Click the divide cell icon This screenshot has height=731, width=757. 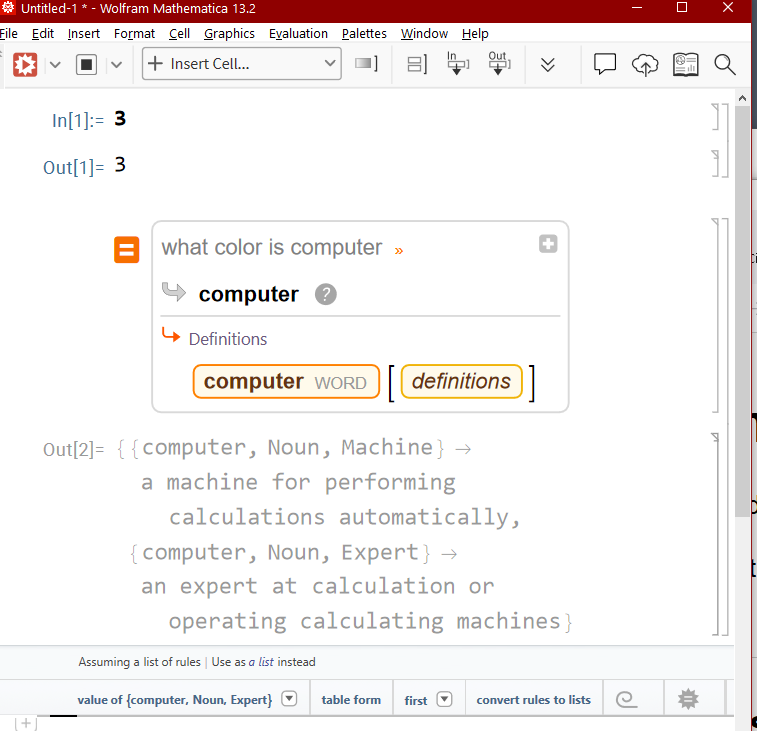(x=417, y=64)
